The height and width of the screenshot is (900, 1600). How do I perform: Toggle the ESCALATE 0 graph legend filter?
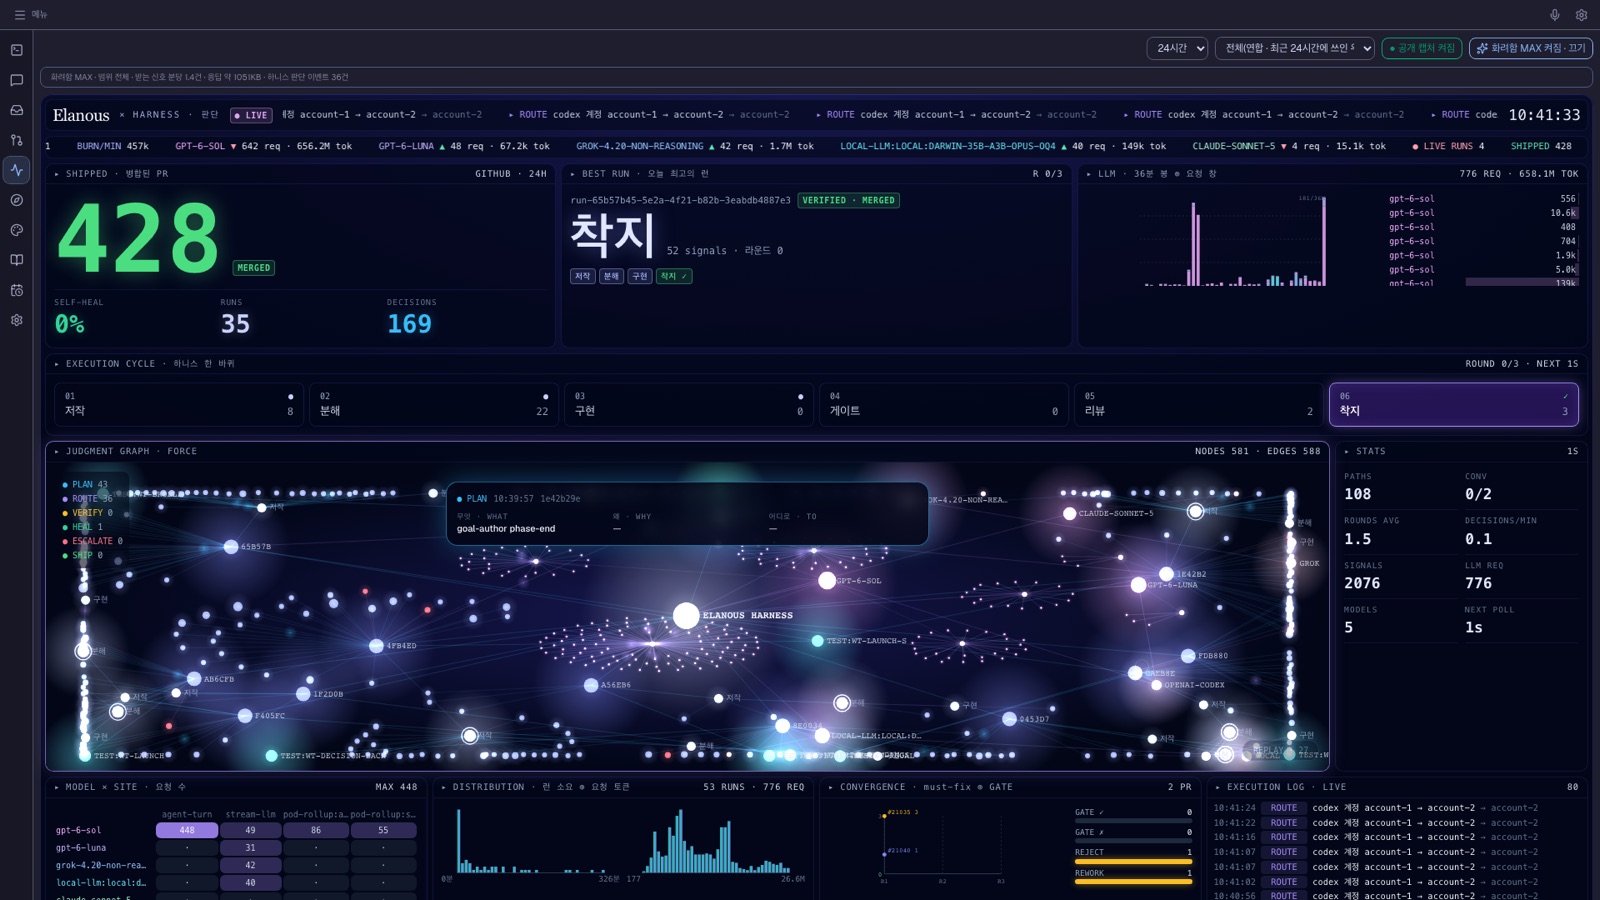coord(93,541)
